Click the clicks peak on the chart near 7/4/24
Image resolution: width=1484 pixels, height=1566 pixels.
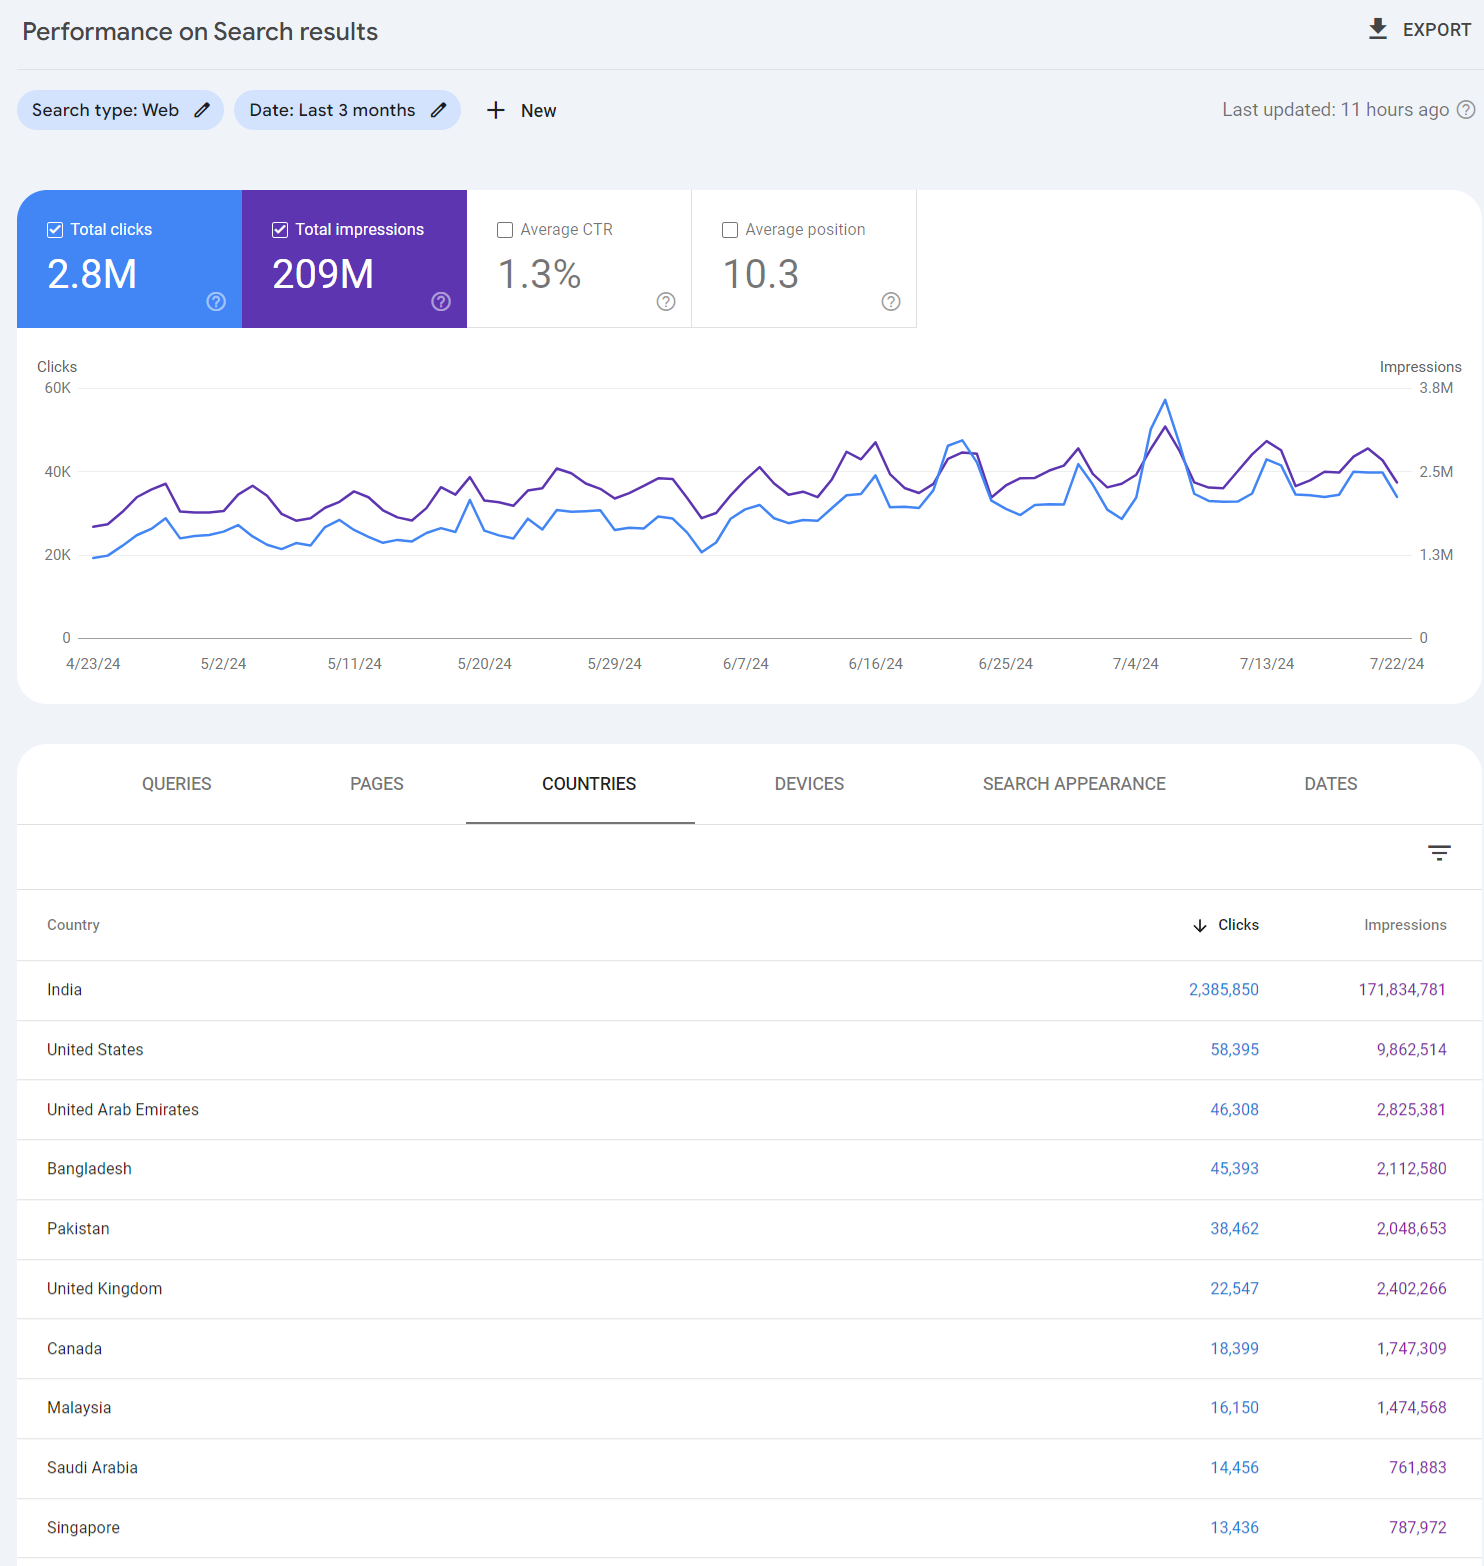click(1165, 401)
